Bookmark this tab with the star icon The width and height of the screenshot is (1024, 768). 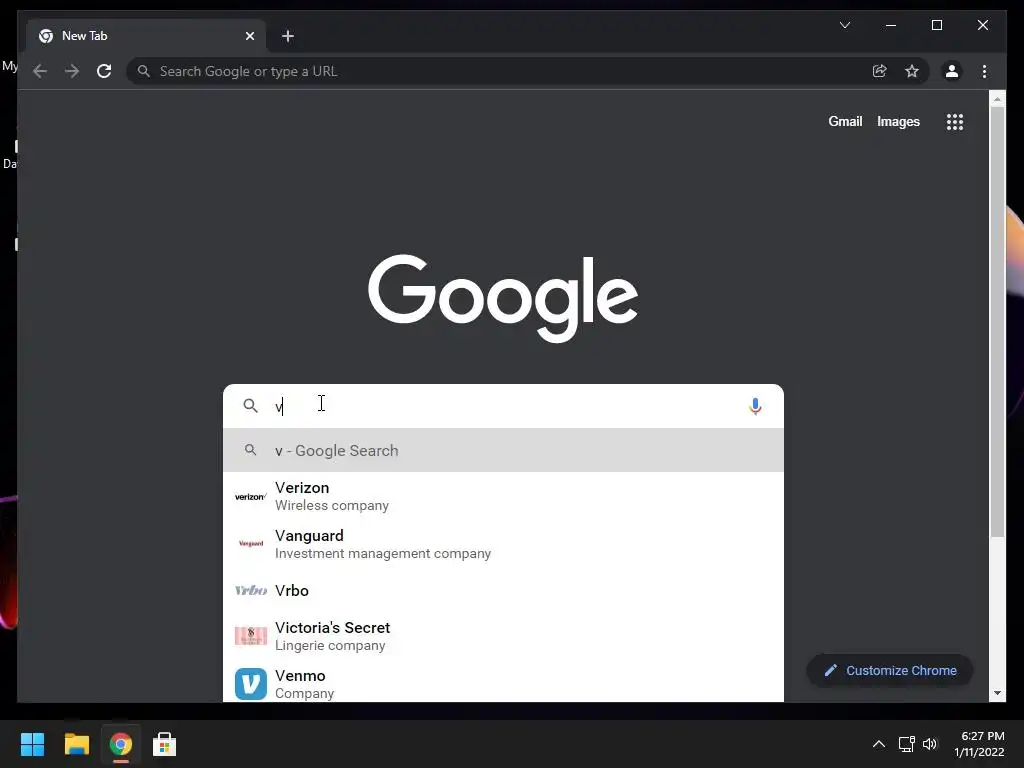coord(912,71)
